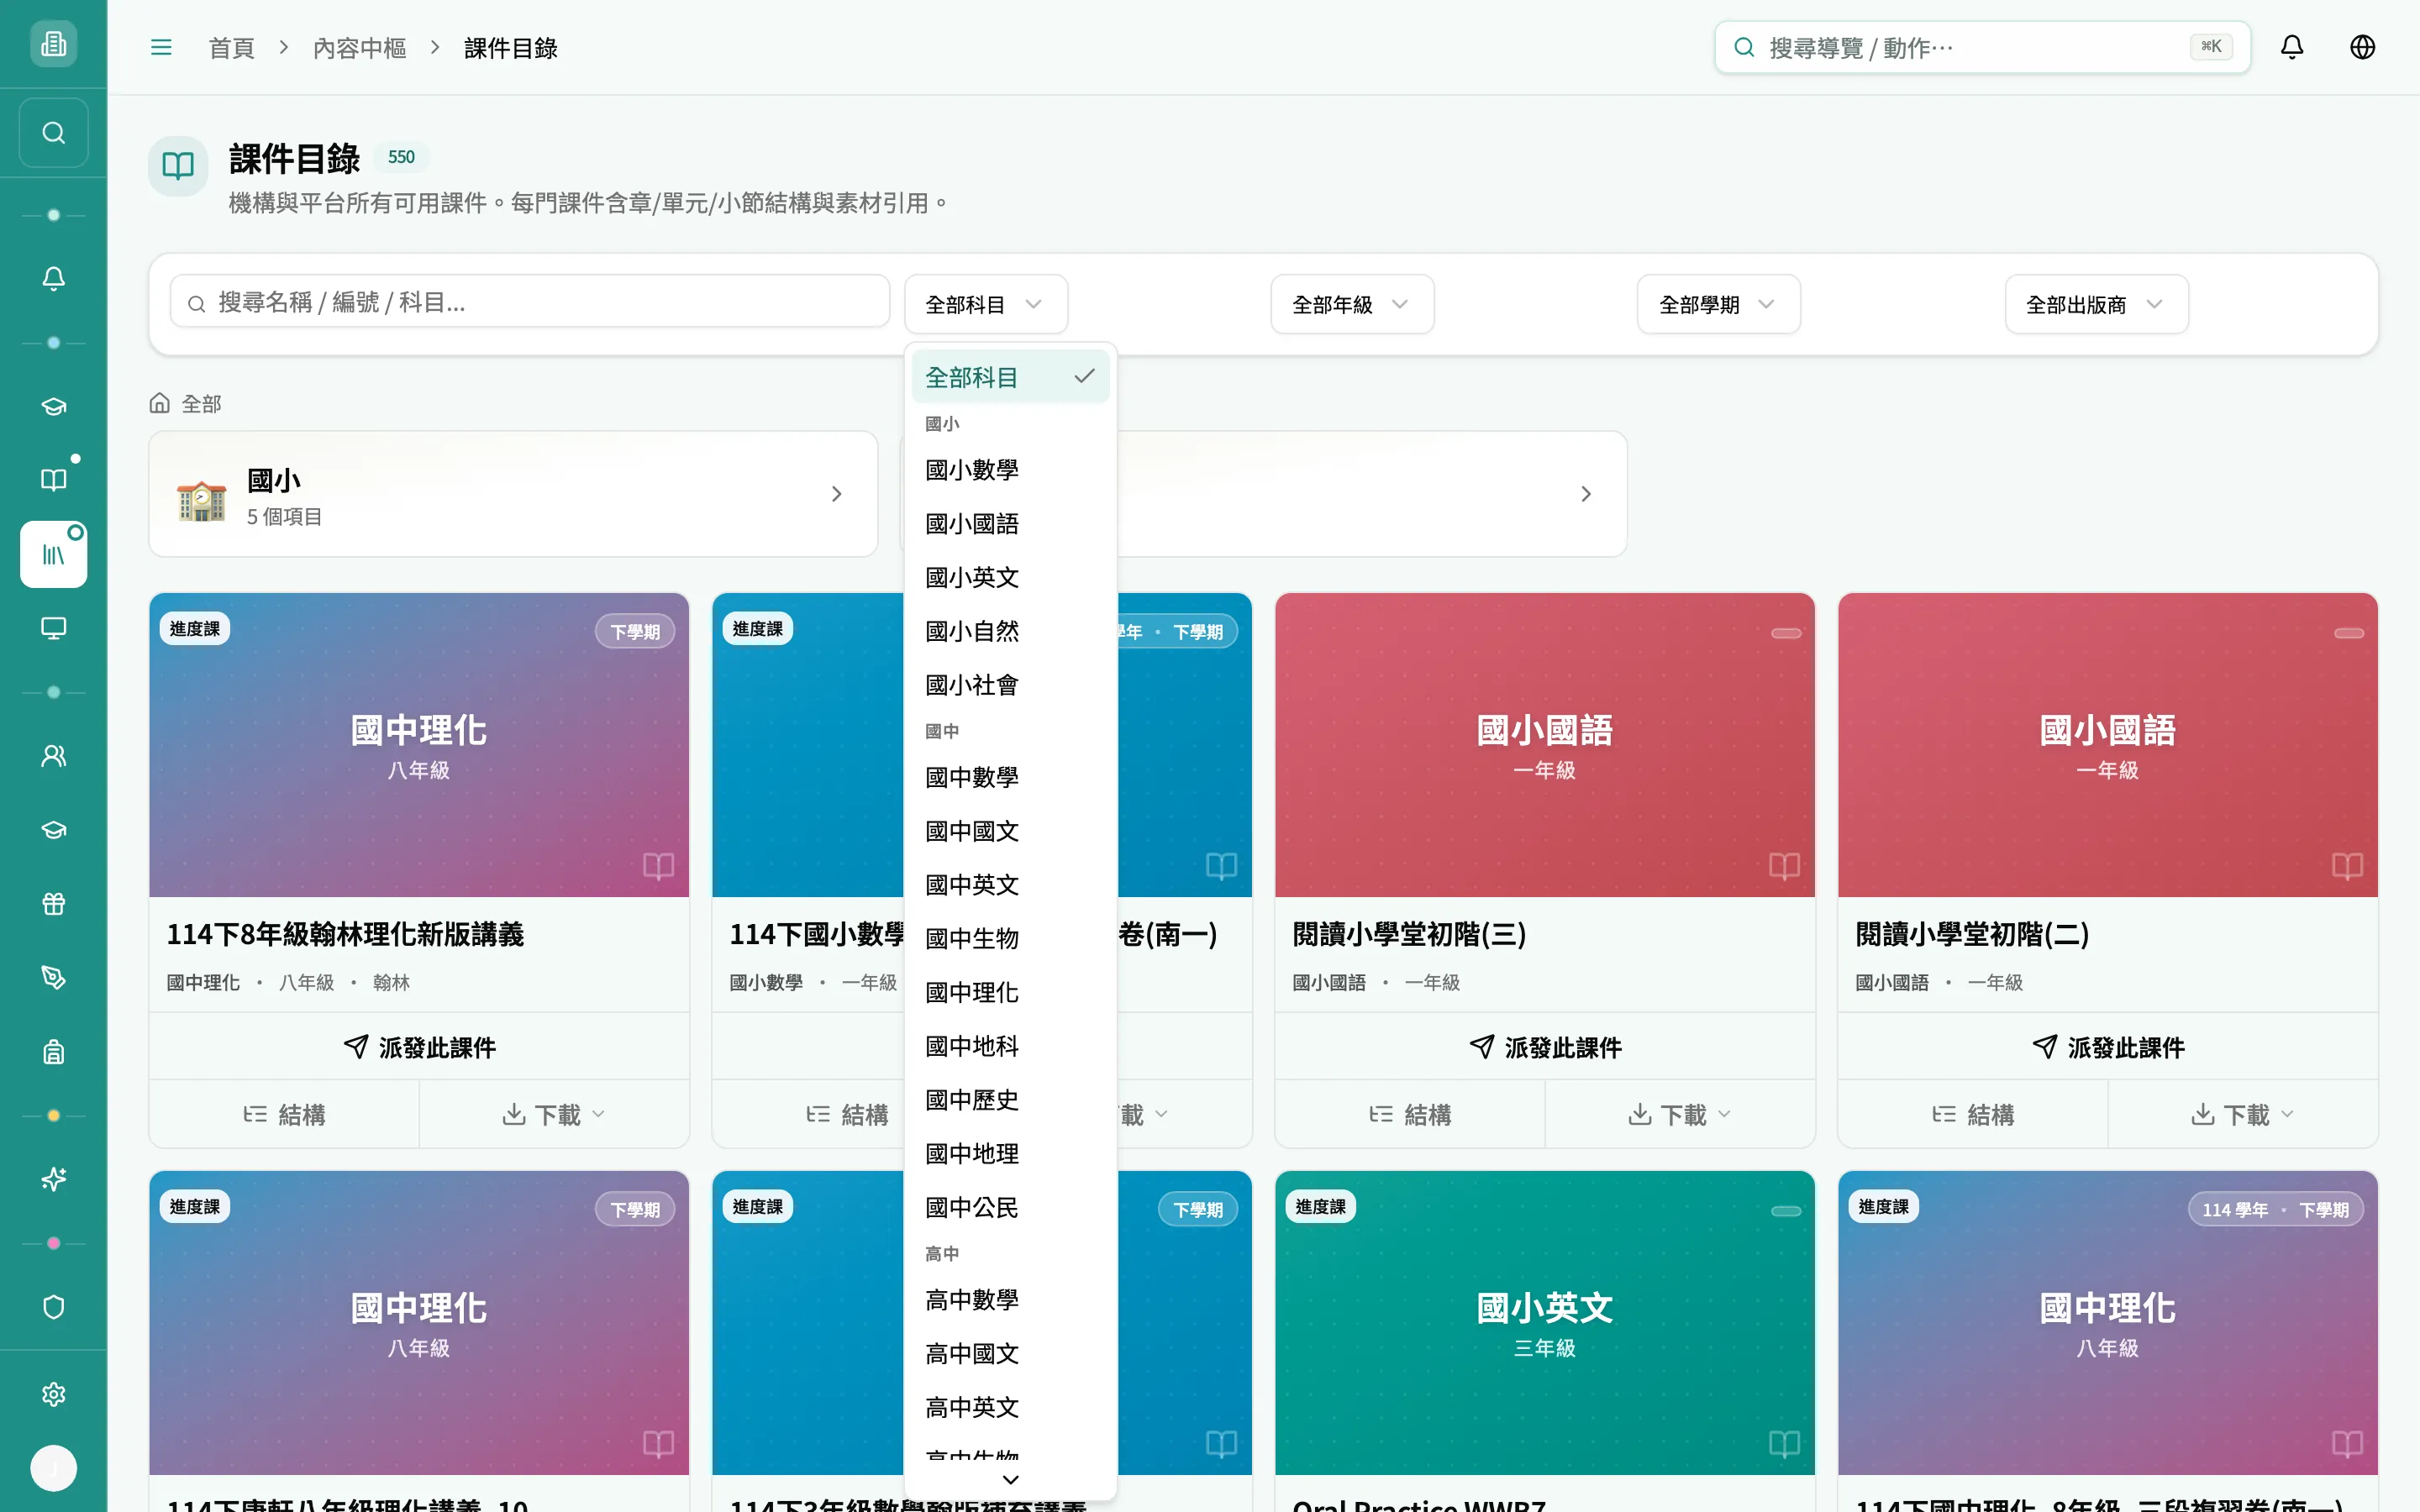The height and width of the screenshot is (1512, 2420).
Task: Open the 全部科目 dropdown button
Action: (985, 304)
